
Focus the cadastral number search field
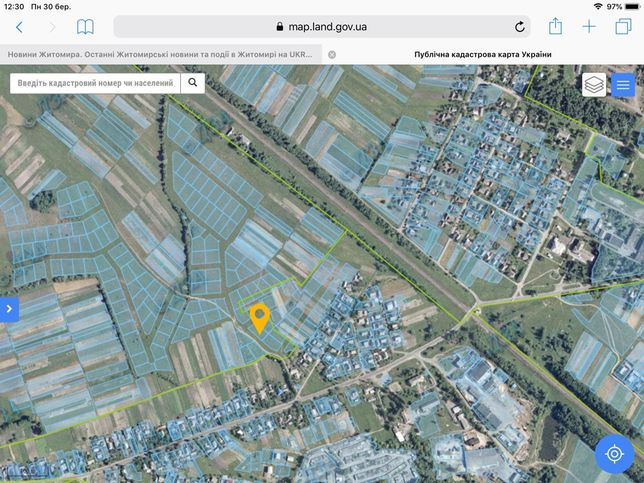[95, 83]
